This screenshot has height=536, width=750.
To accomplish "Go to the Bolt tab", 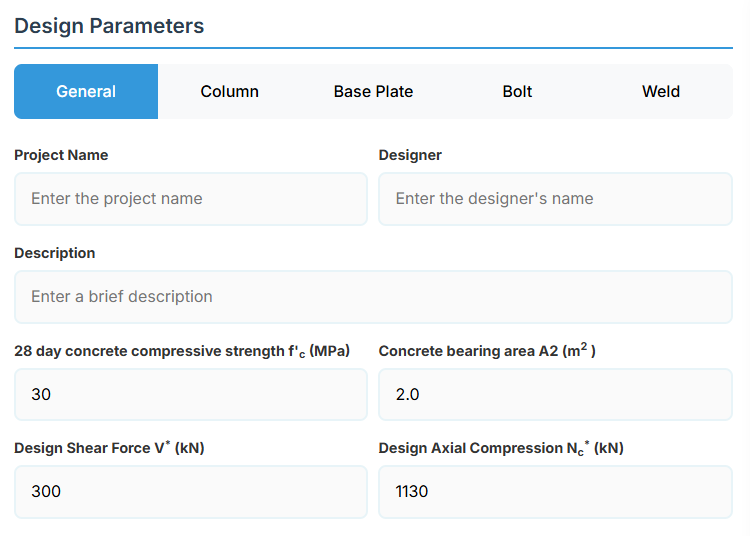I will (x=517, y=92).
